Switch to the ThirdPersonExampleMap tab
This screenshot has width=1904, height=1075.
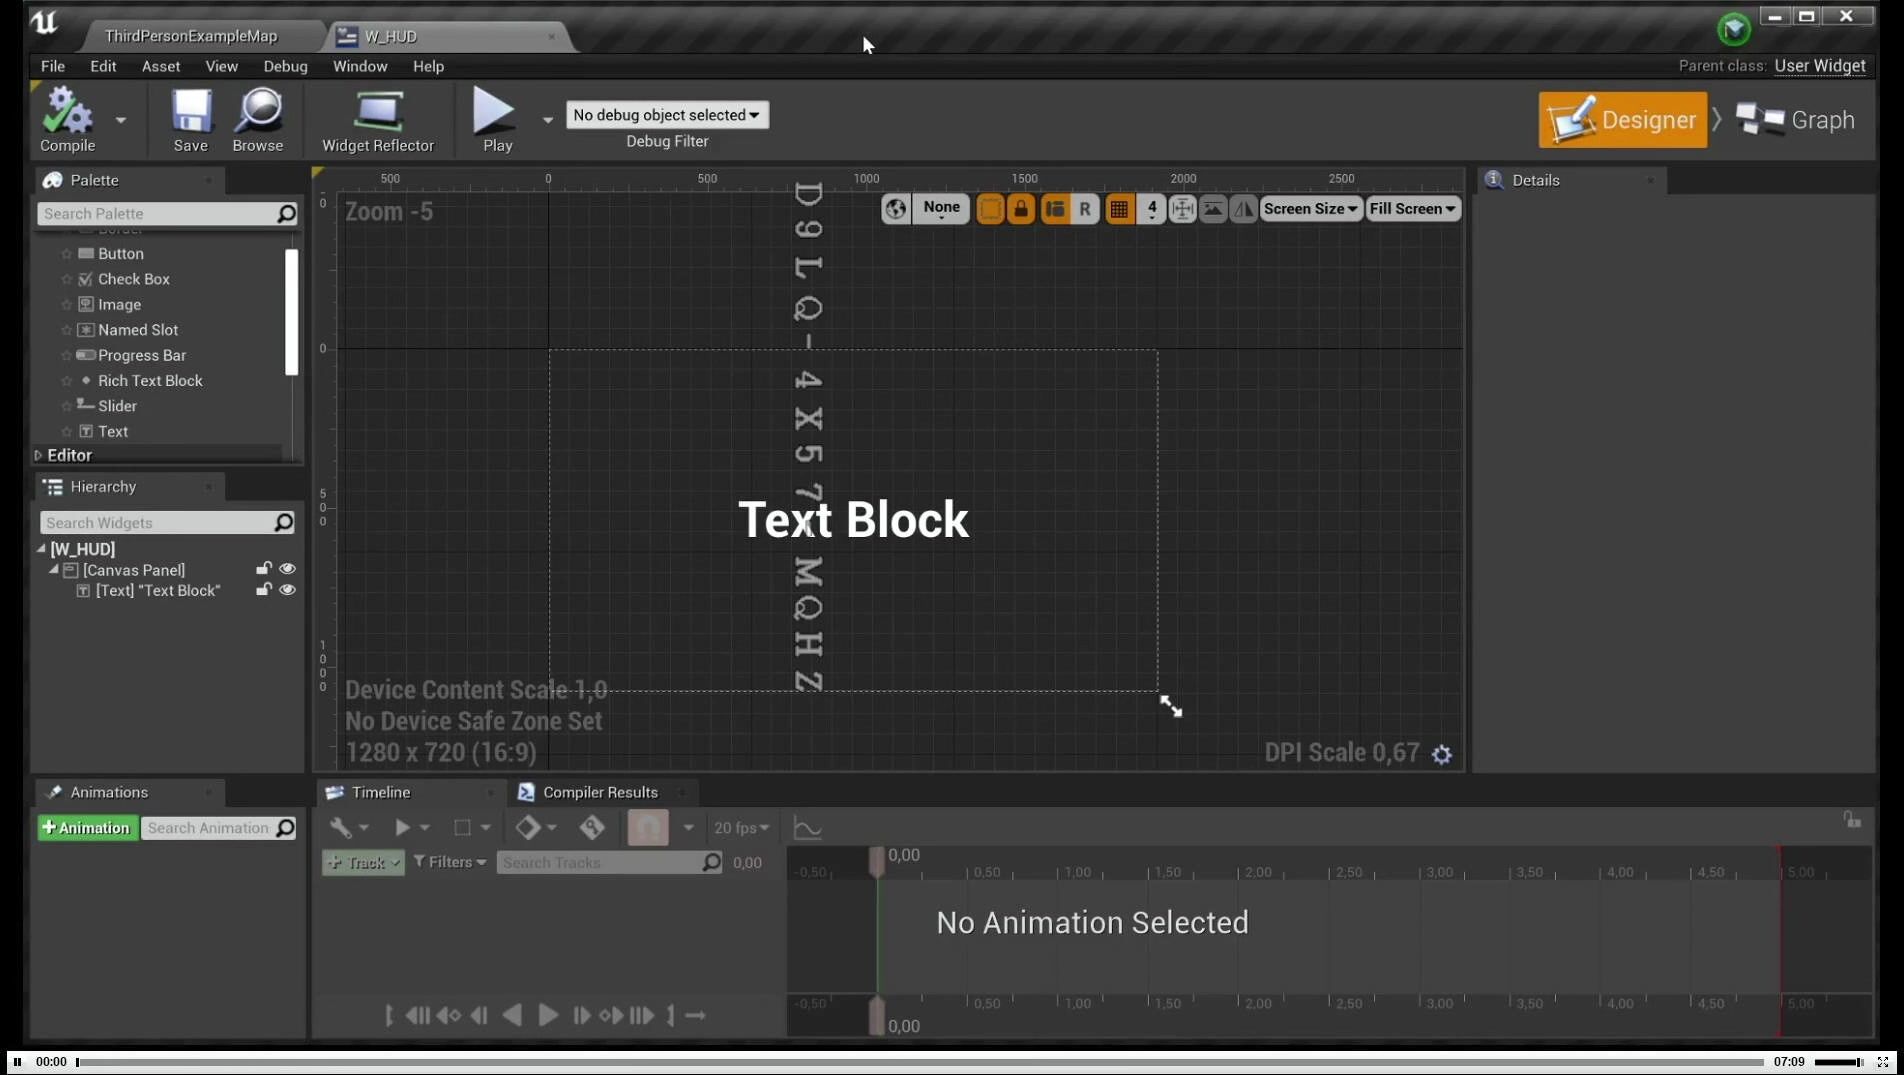click(x=190, y=36)
